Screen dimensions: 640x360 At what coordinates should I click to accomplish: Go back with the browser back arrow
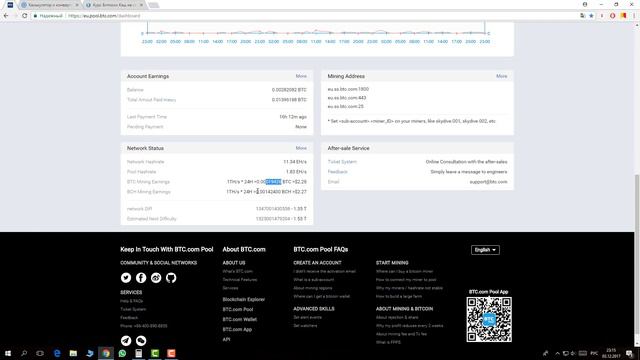(6, 16)
